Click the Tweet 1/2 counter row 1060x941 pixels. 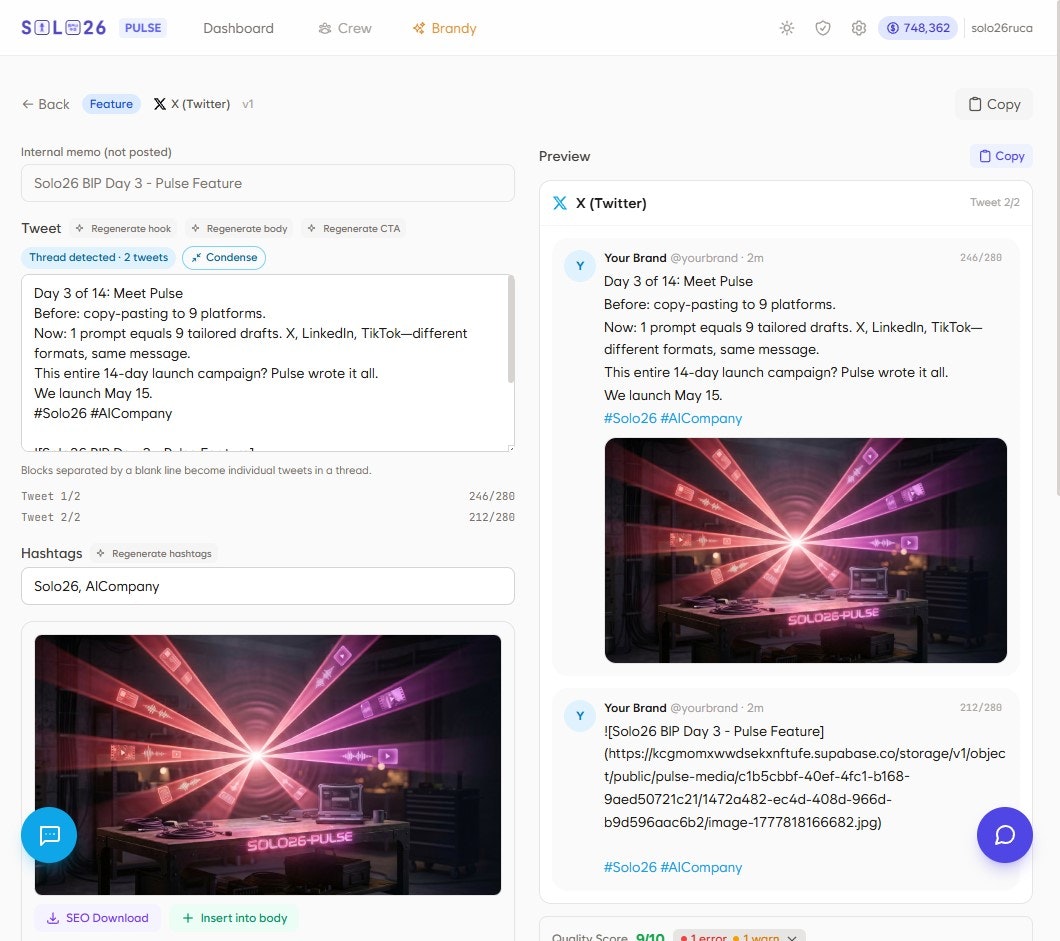pos(268,496)
